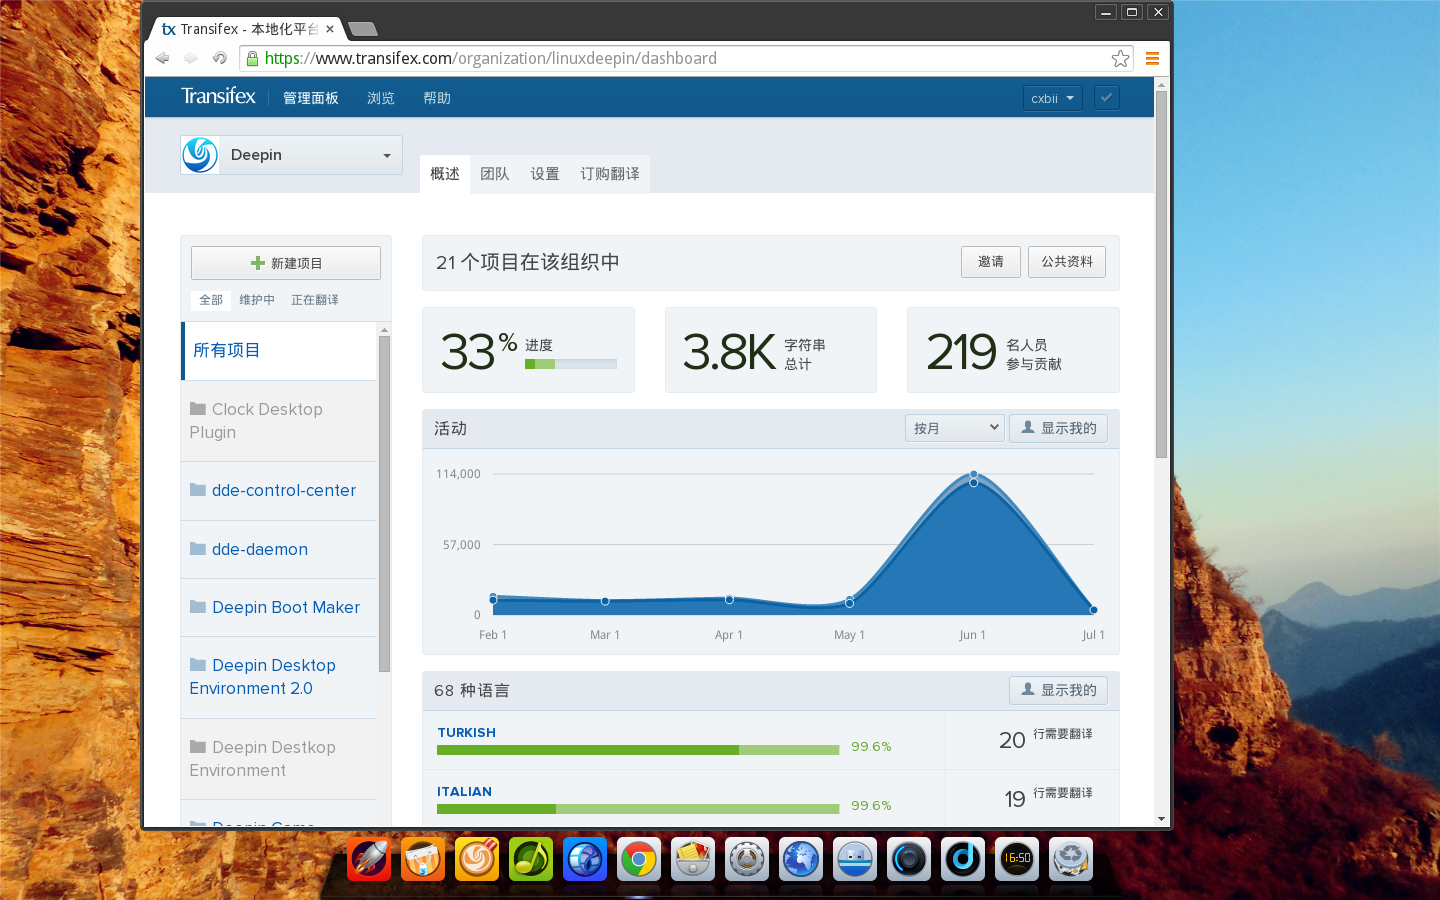The height and width of the screenshot is (900, 1440).
Task: Open the 帮助 menu item
Action: click(437, 98)
